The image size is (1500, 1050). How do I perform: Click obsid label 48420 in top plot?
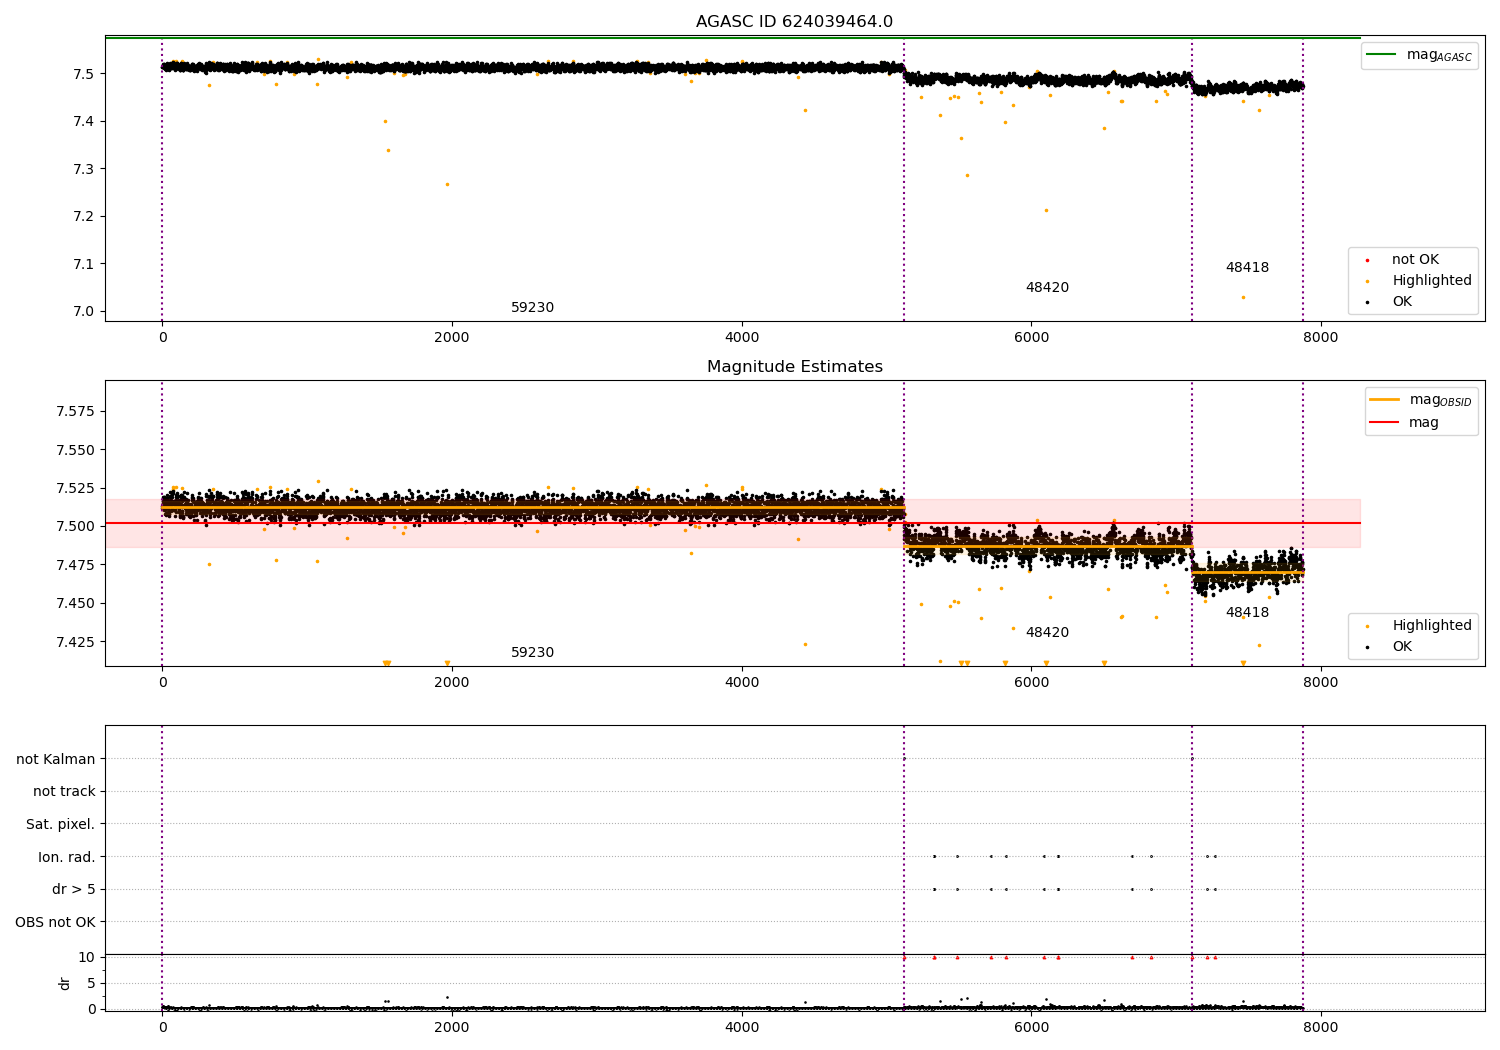(1047, 288)
